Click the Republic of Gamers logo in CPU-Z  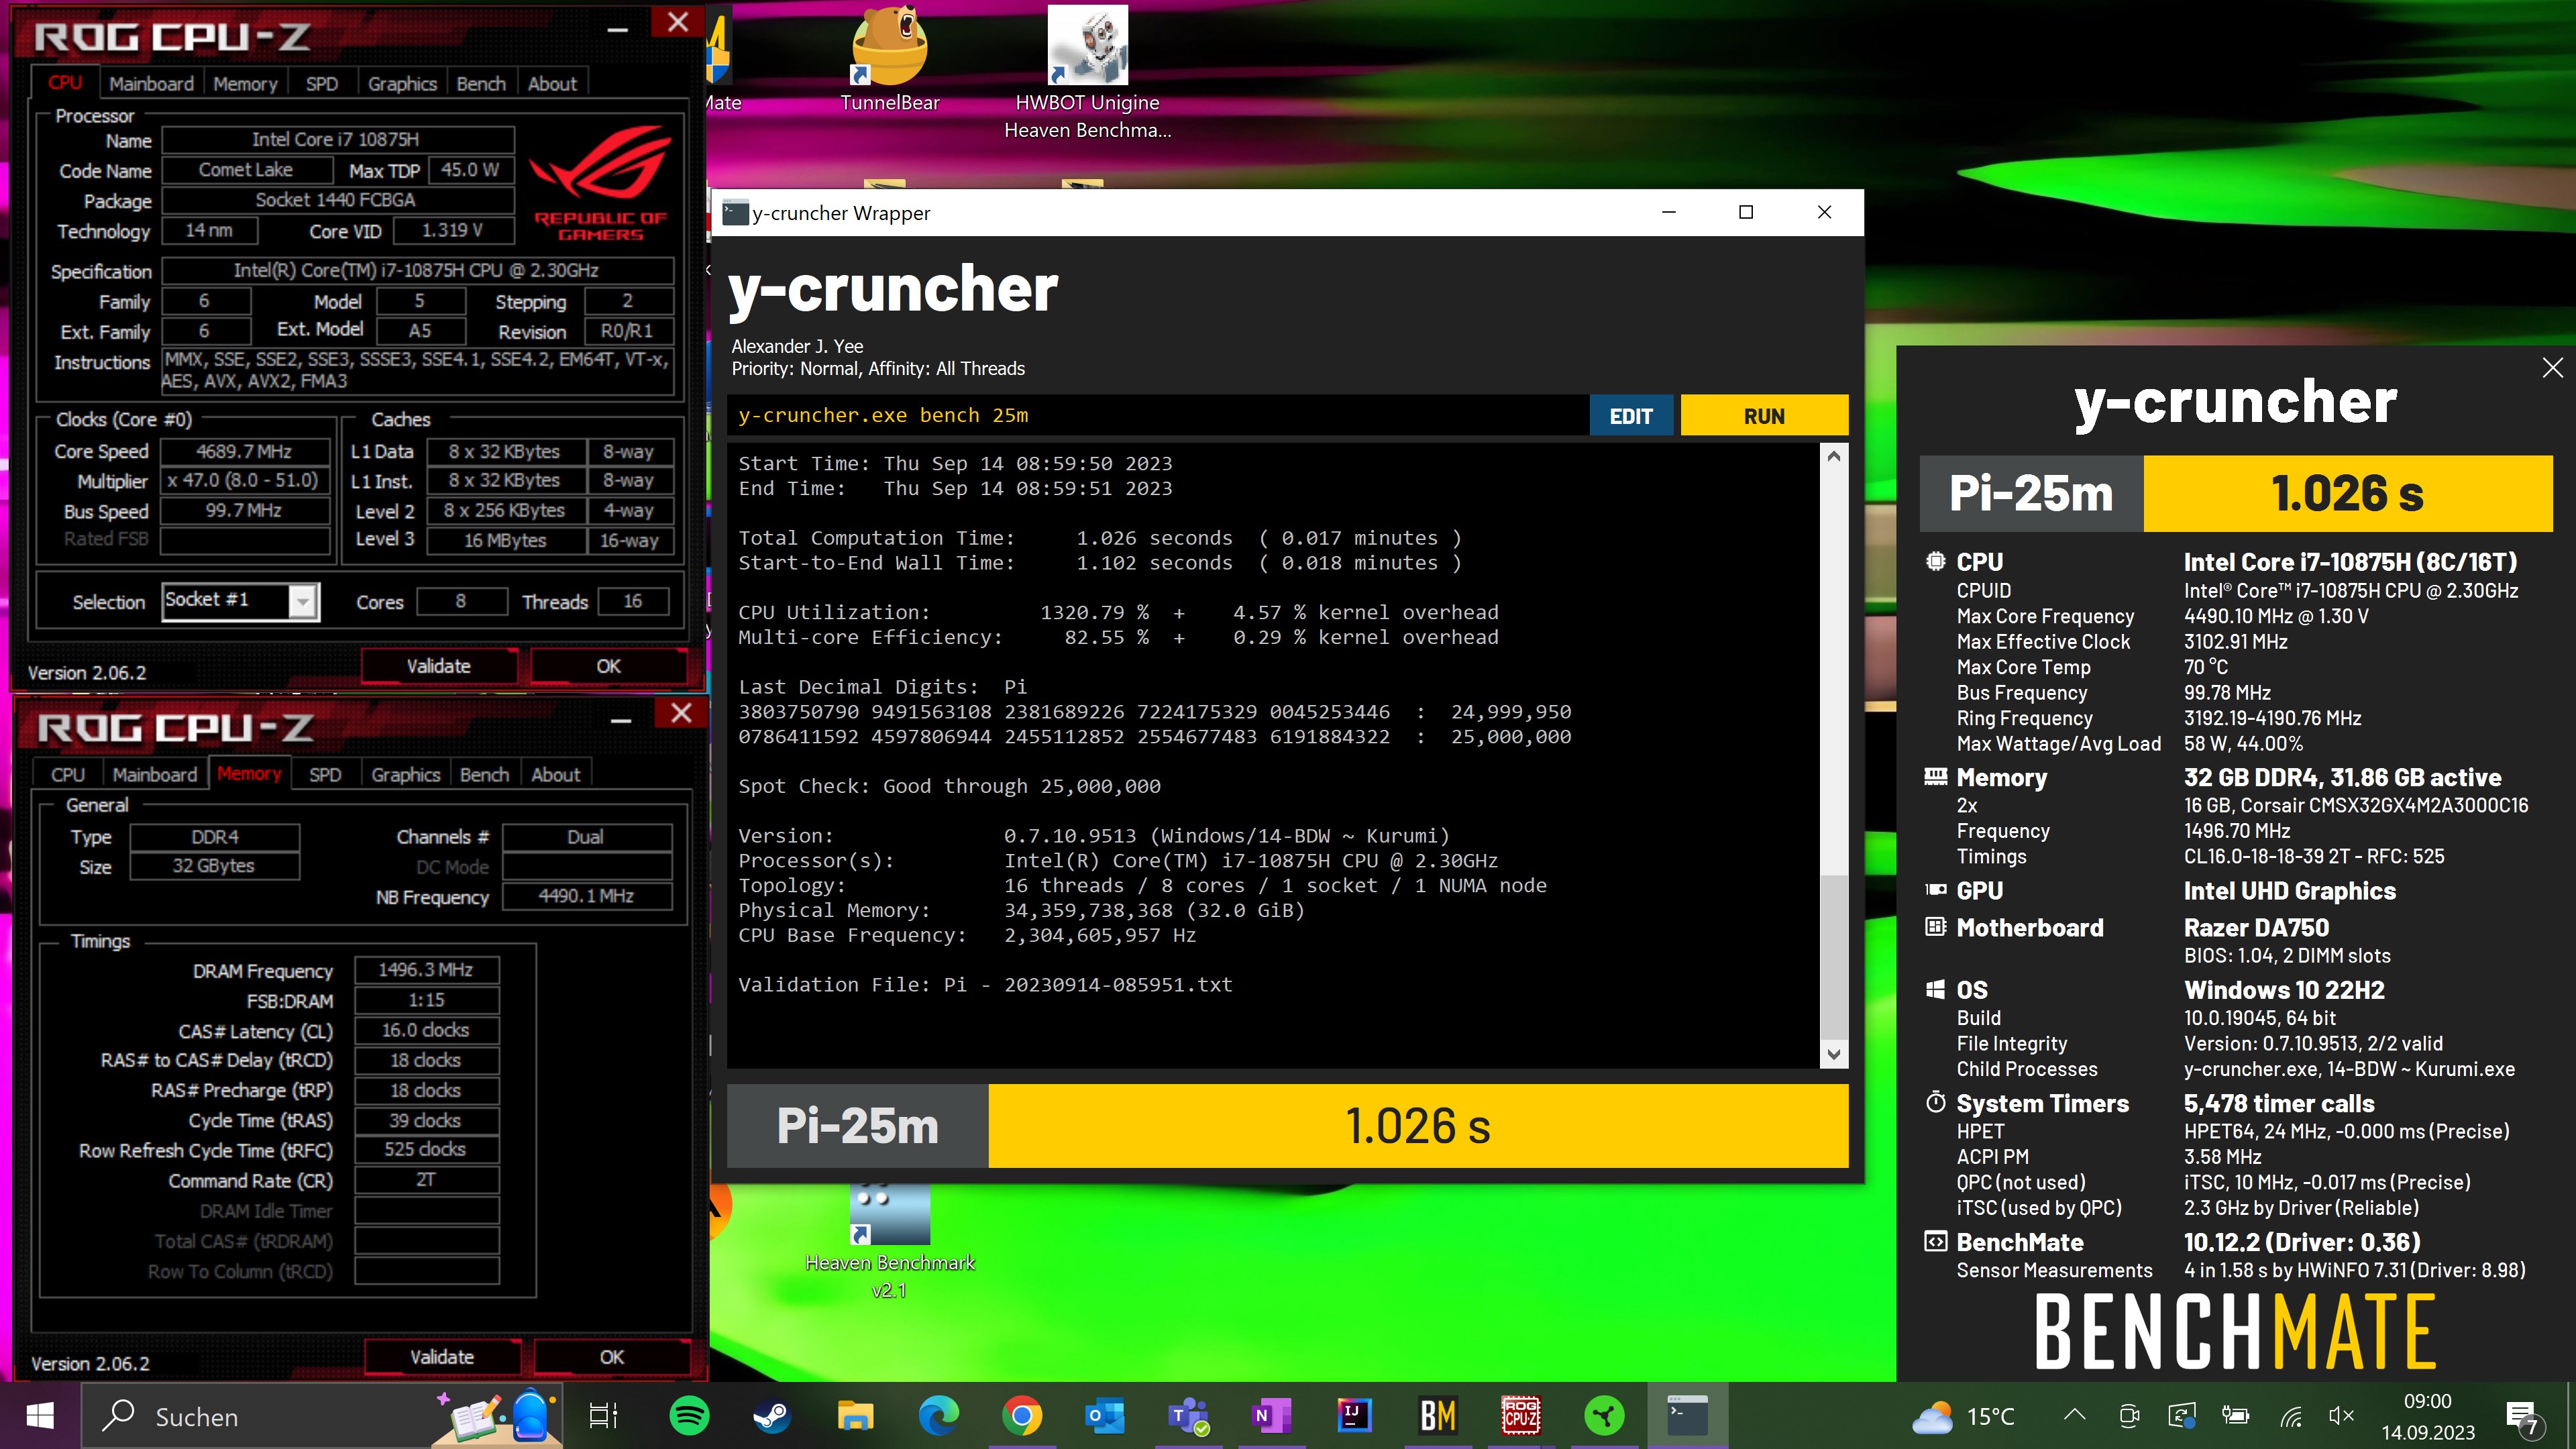click(x=600, y=183)
